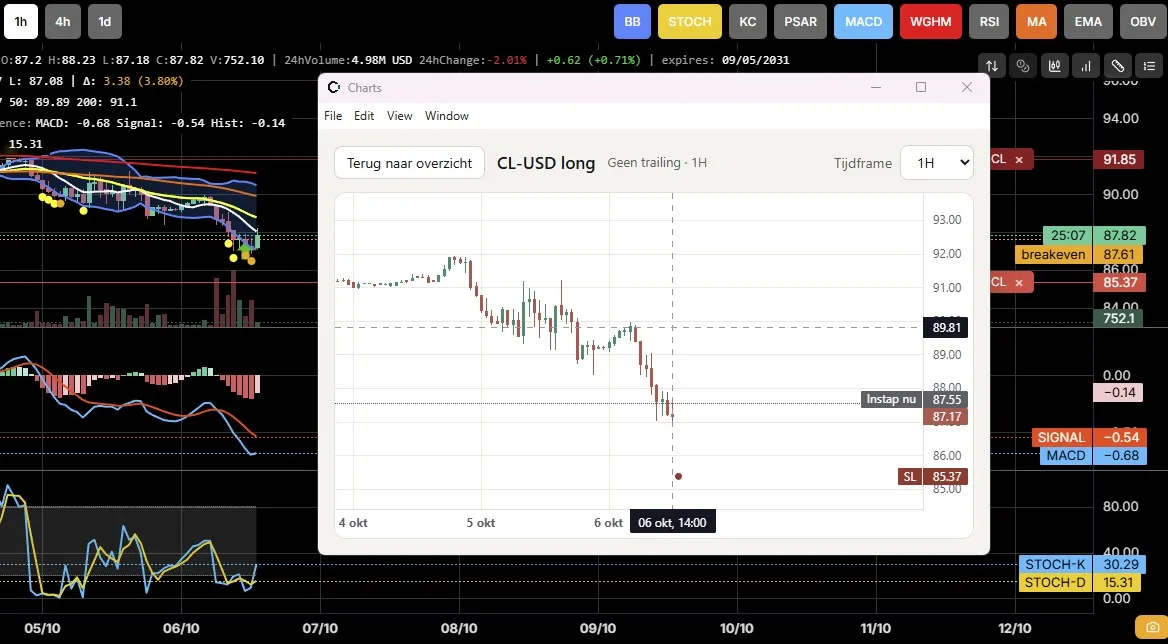Screen dimensions: 1168x644
Task: Enable the EMA indicator
Action: coord(1088,22)
